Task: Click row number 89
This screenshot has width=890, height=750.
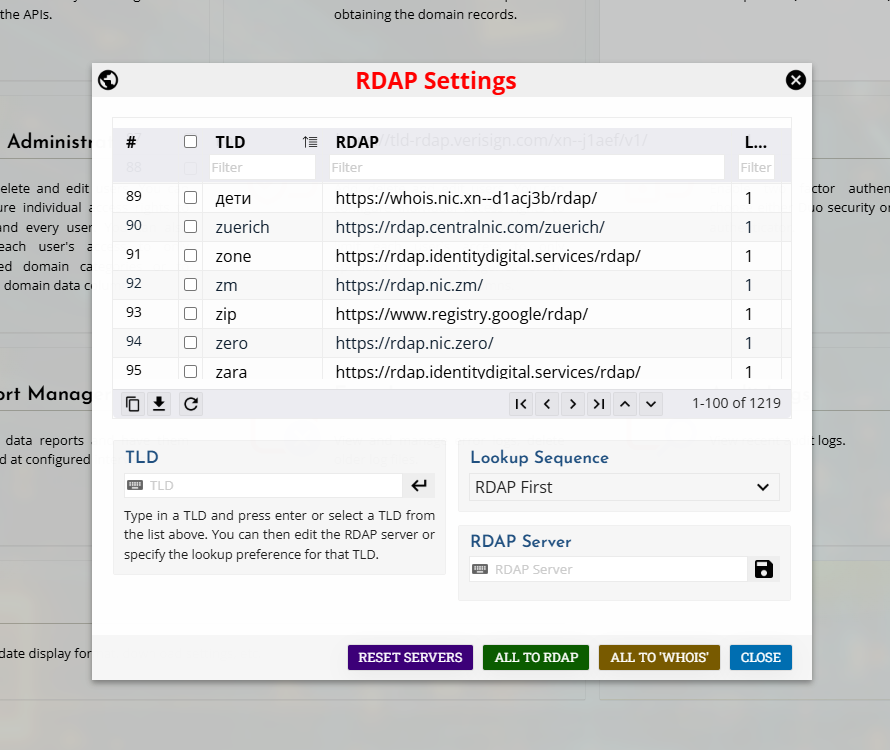Action: click(134, 196)
